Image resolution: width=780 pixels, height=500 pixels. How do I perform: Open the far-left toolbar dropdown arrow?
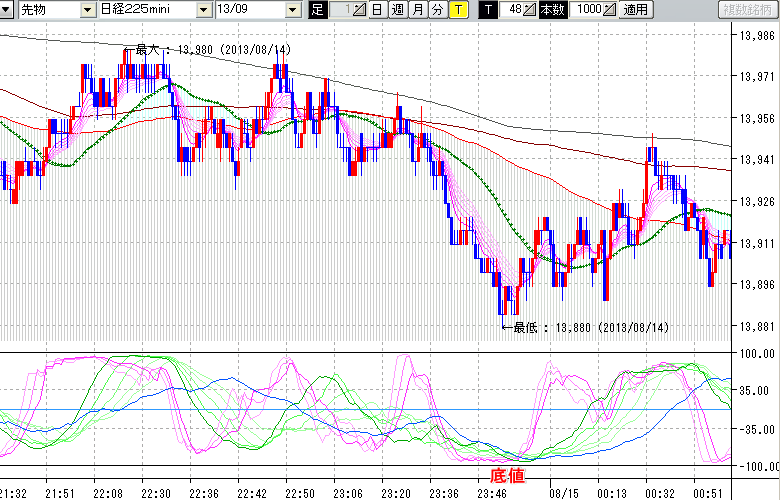pyautogui.click(x=6, y=10)
